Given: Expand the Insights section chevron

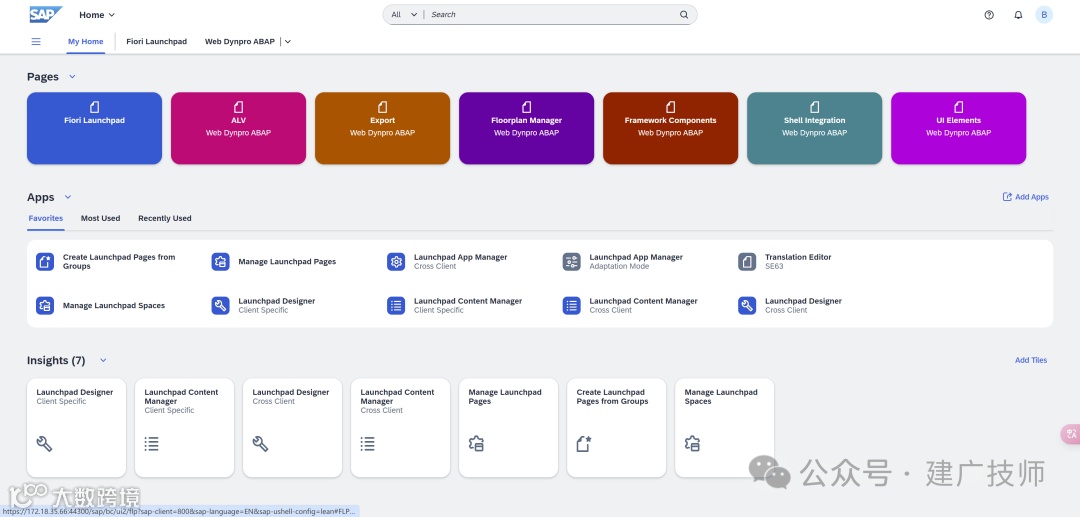Looking at the screenshot, I should click(x=103, y=360).
